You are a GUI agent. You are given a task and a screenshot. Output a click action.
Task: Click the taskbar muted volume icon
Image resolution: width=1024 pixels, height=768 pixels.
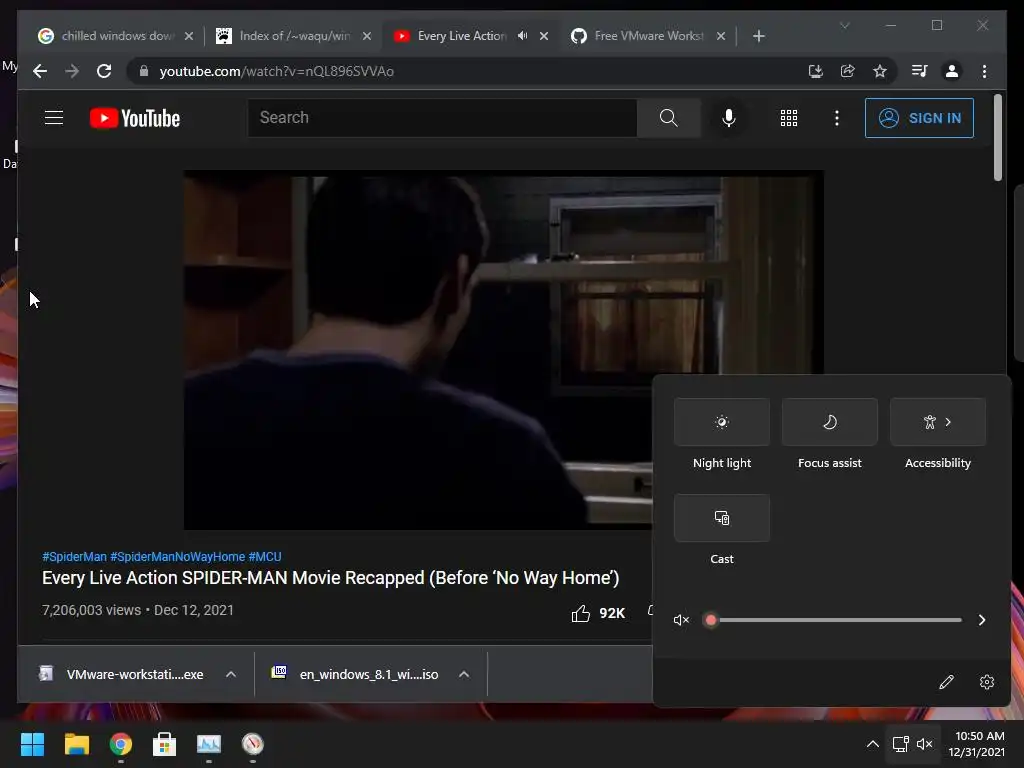click(x=925, y=744)
